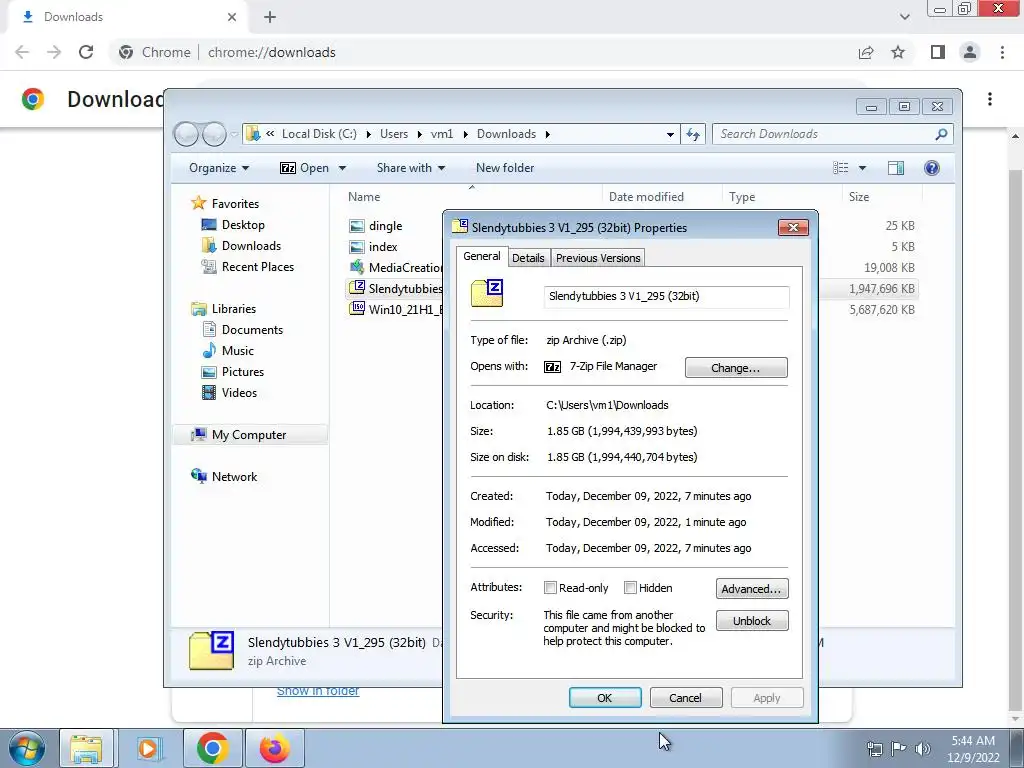Expand the Open button's dropdown arrow
Image resolution: width=1024 pixels, height=768 pixels.
[x=342, y=168]
